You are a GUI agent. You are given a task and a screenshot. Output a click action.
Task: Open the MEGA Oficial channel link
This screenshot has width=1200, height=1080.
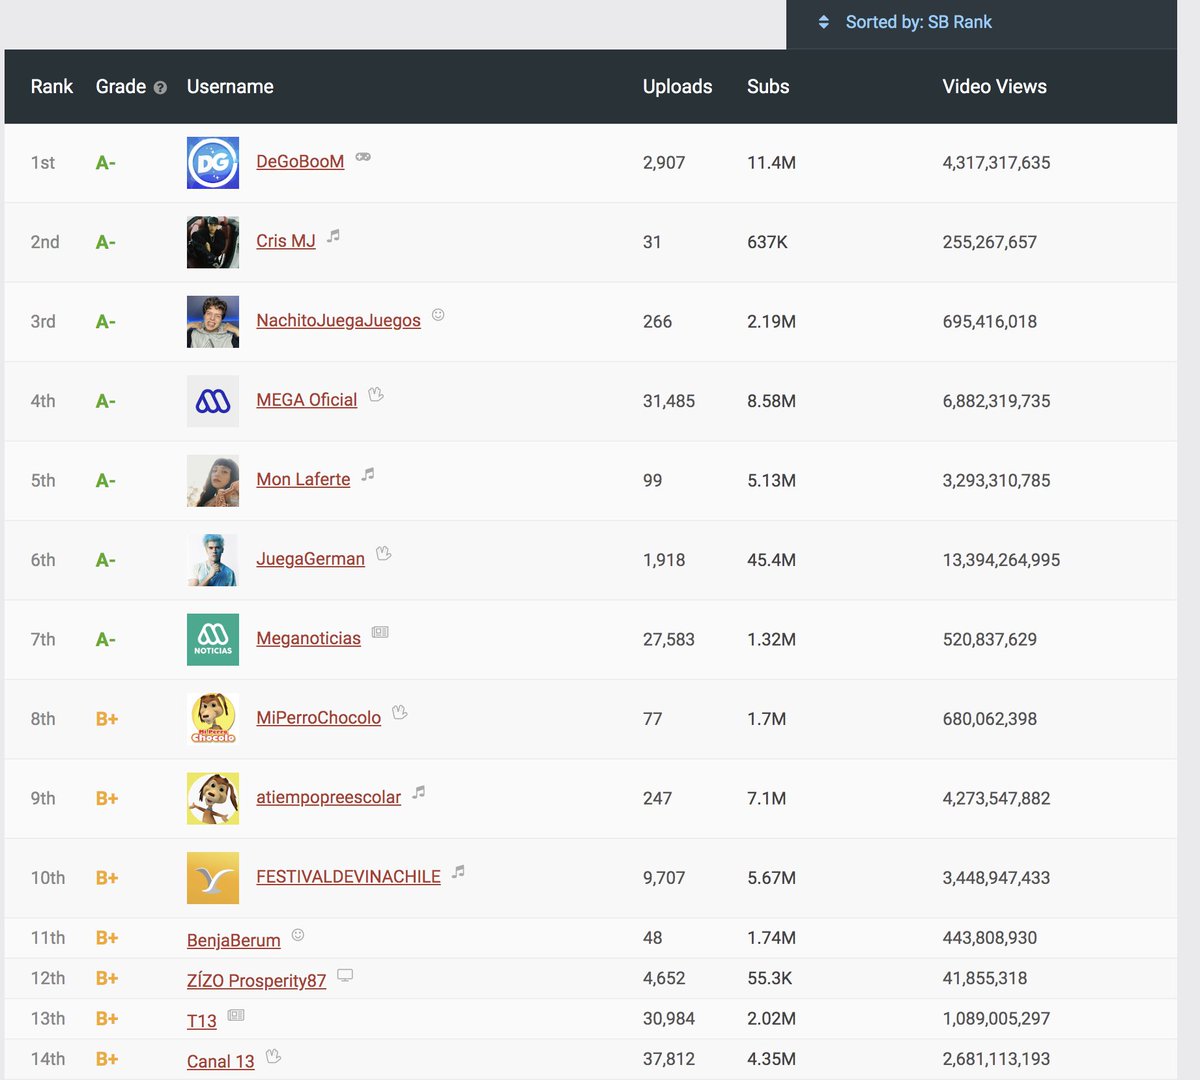click(x=307, y=400)
